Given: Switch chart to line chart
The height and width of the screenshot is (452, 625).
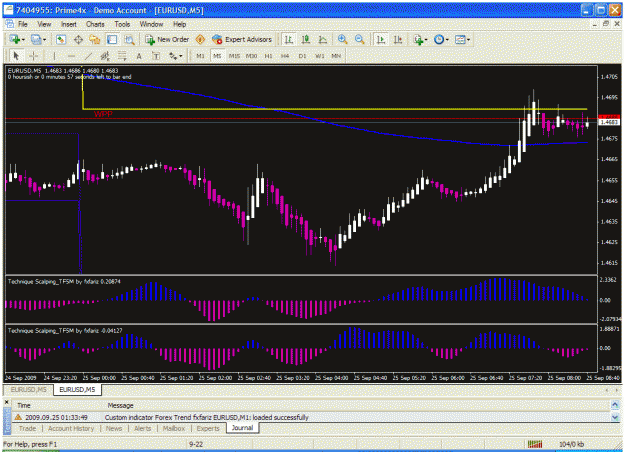Looking at the screenshot, I should [323, 39].
